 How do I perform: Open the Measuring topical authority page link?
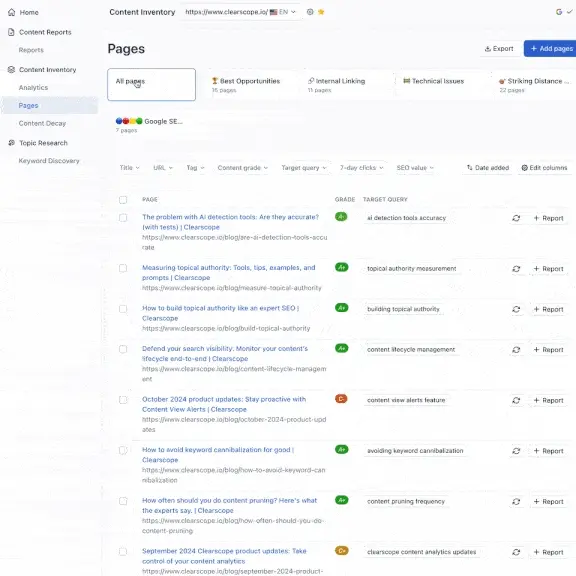point(228,273)
